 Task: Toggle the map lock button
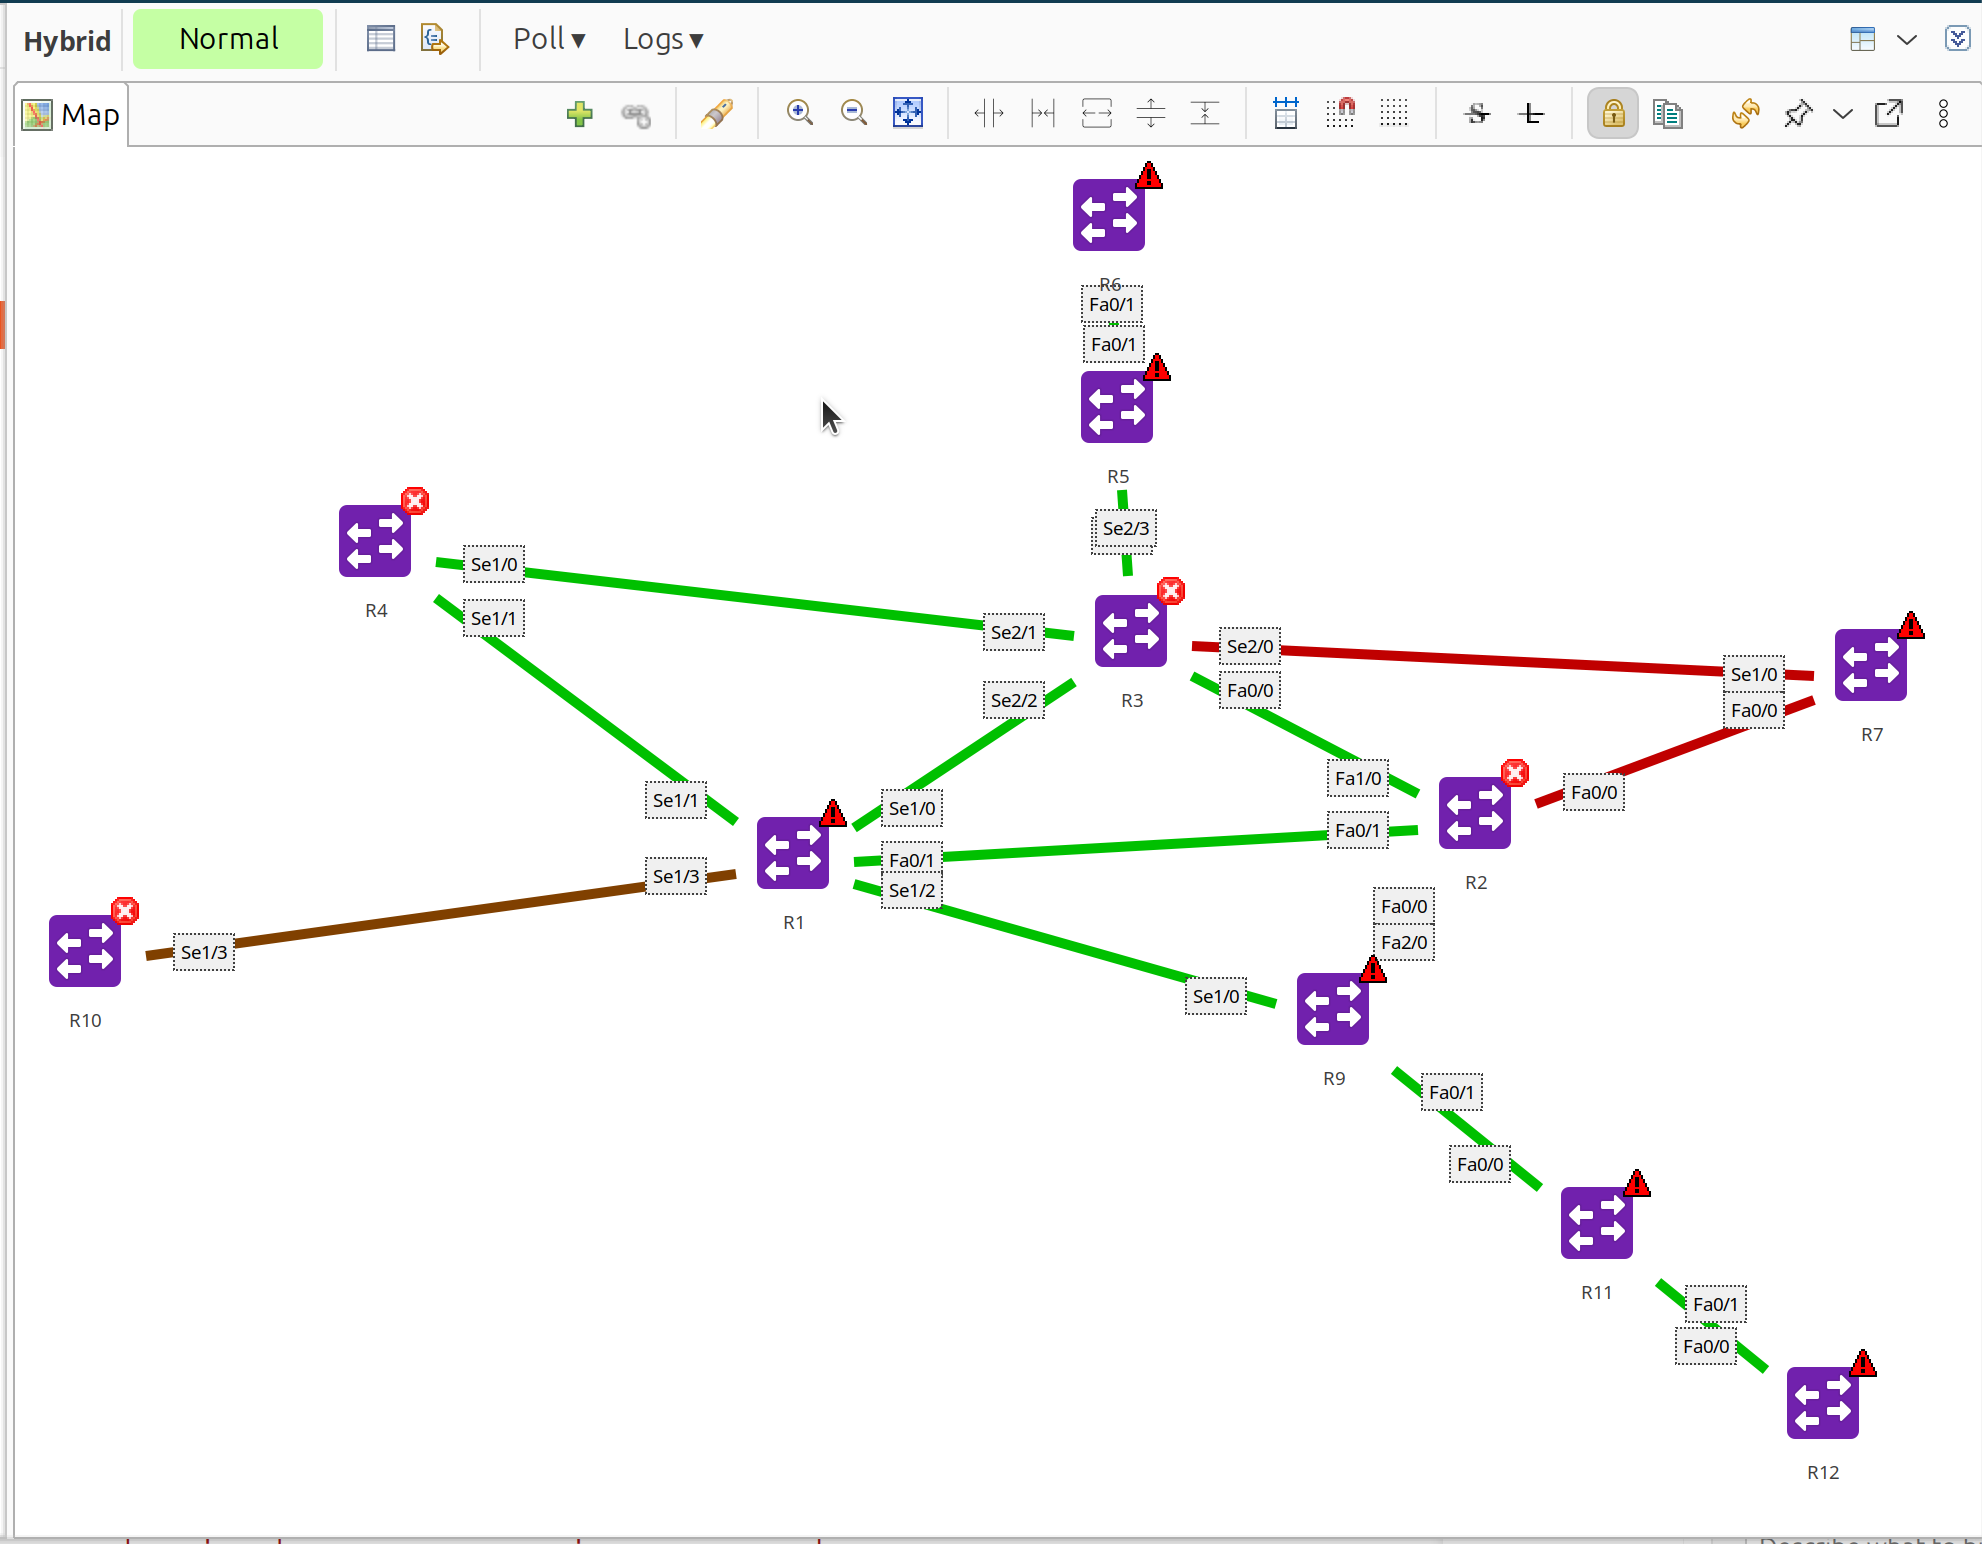(1612, 114)
